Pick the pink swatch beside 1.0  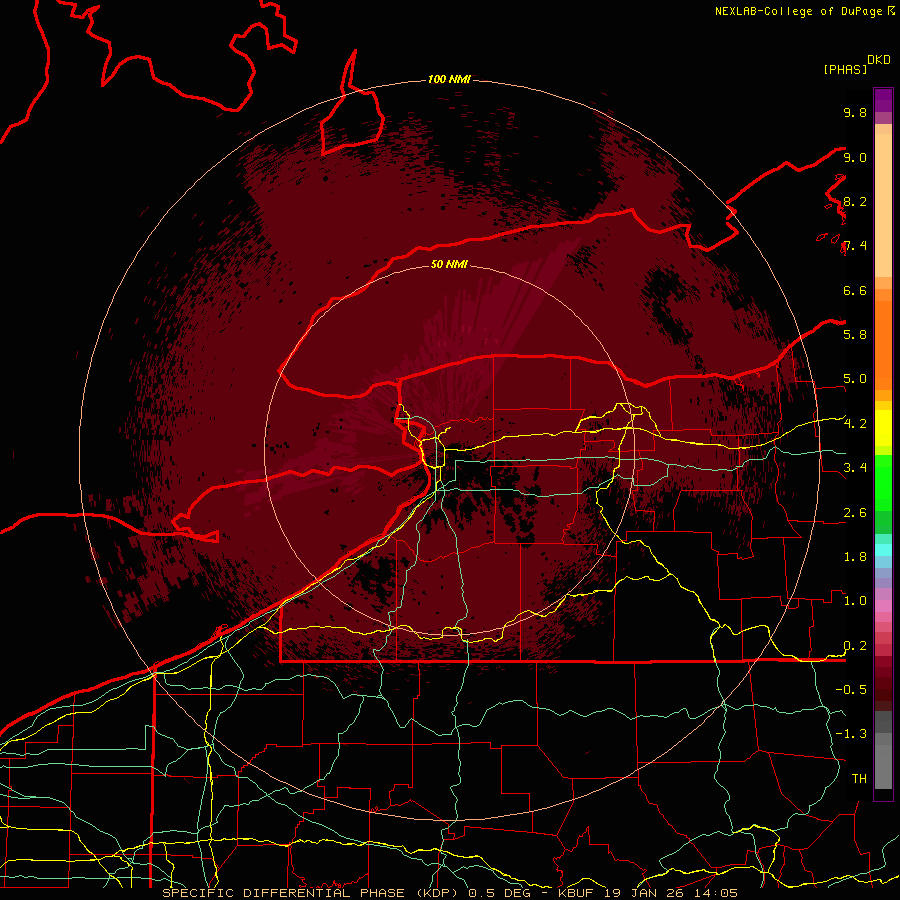(883, 605)
